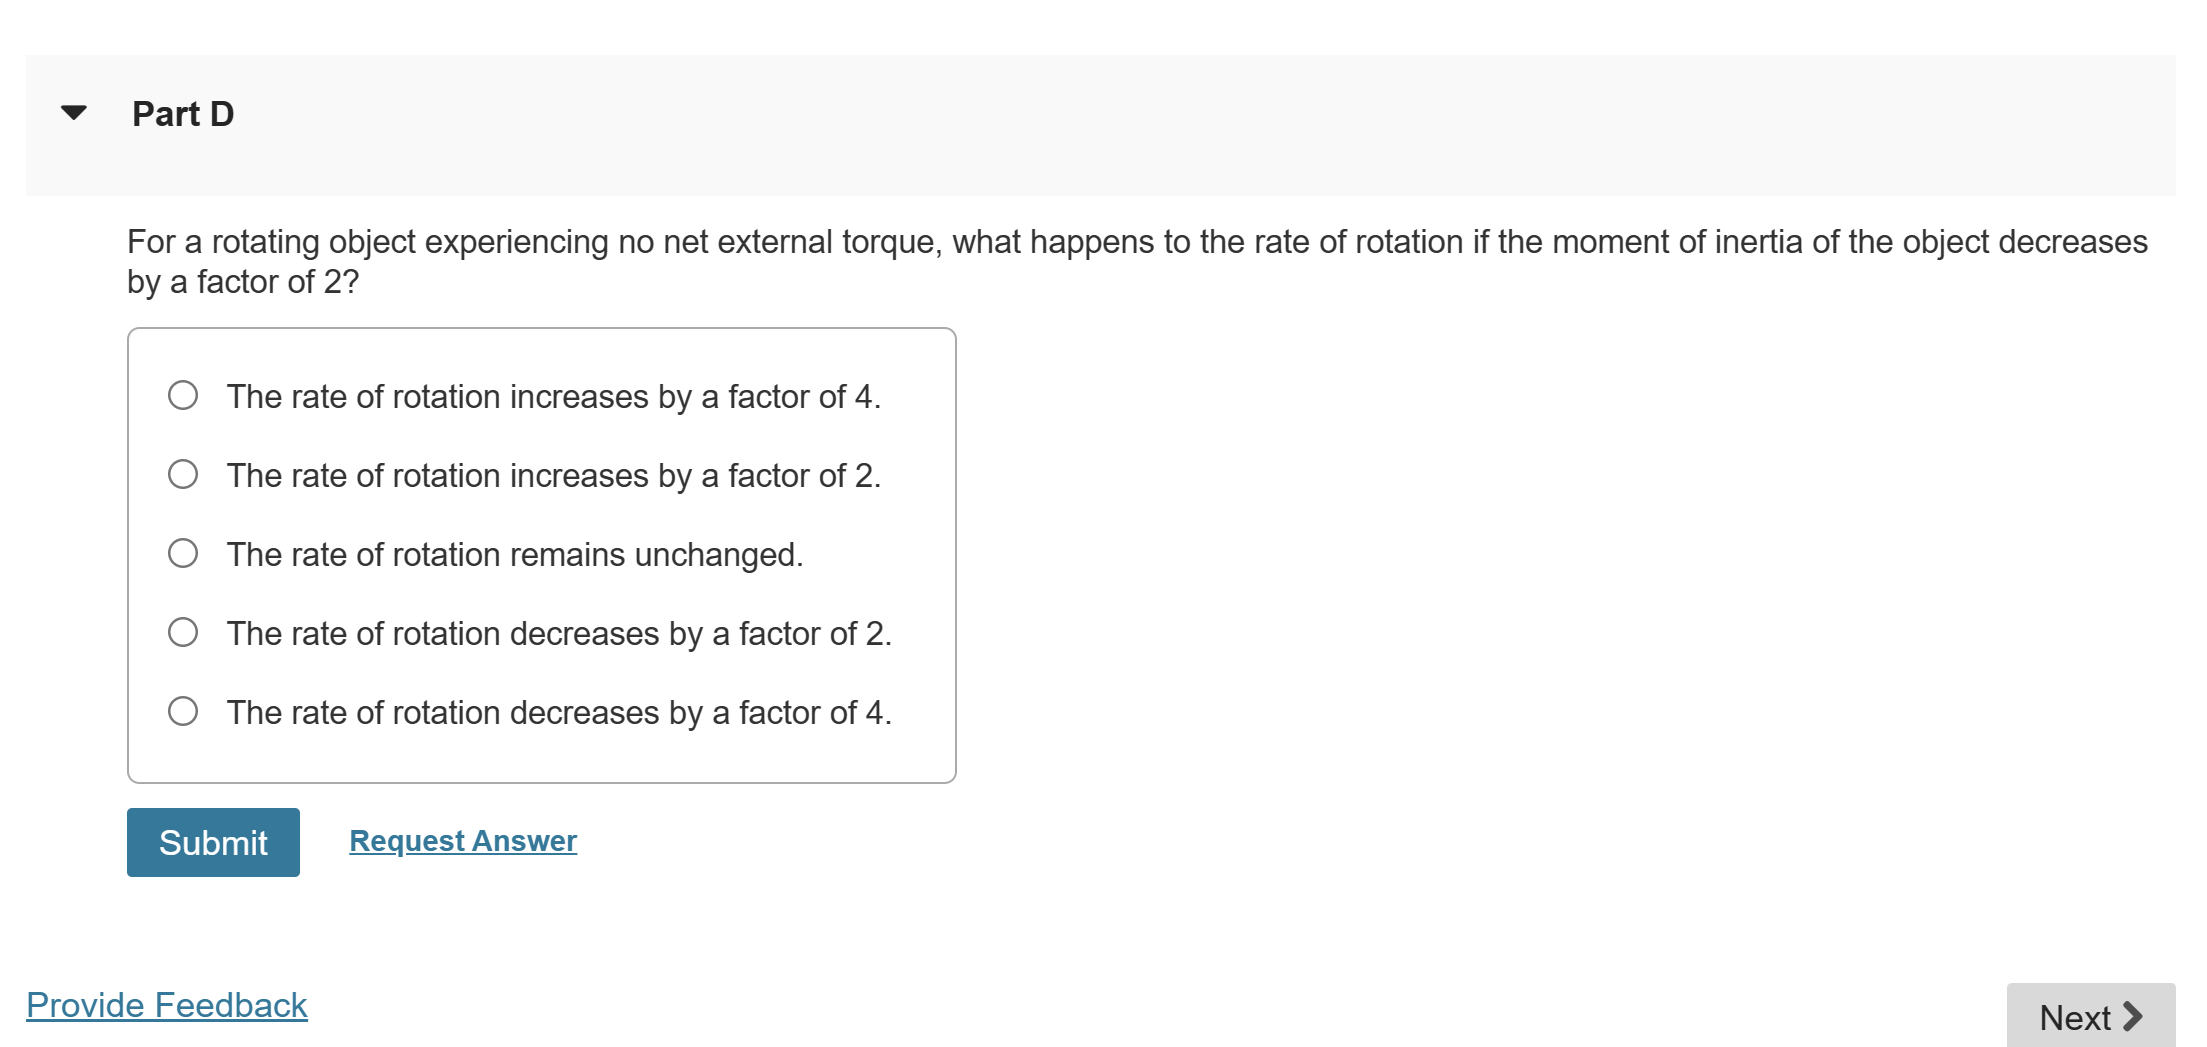The width and height of the screenshot is (2207, 1047).
Task: Open the Provide Feedback link
Action: click(168, 1004)
